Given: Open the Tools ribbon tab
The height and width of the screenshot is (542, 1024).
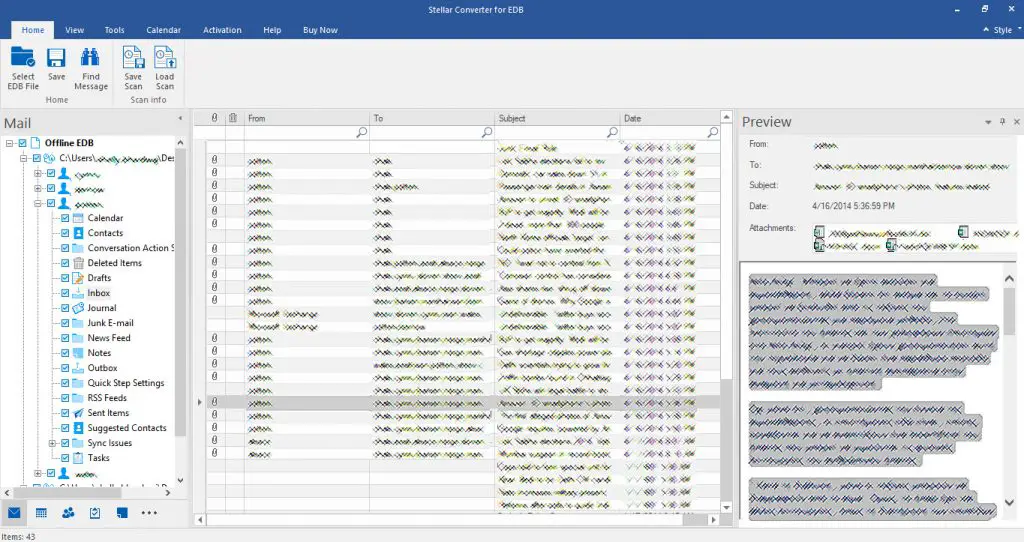Looking at the screenshot, I should 114,30.
